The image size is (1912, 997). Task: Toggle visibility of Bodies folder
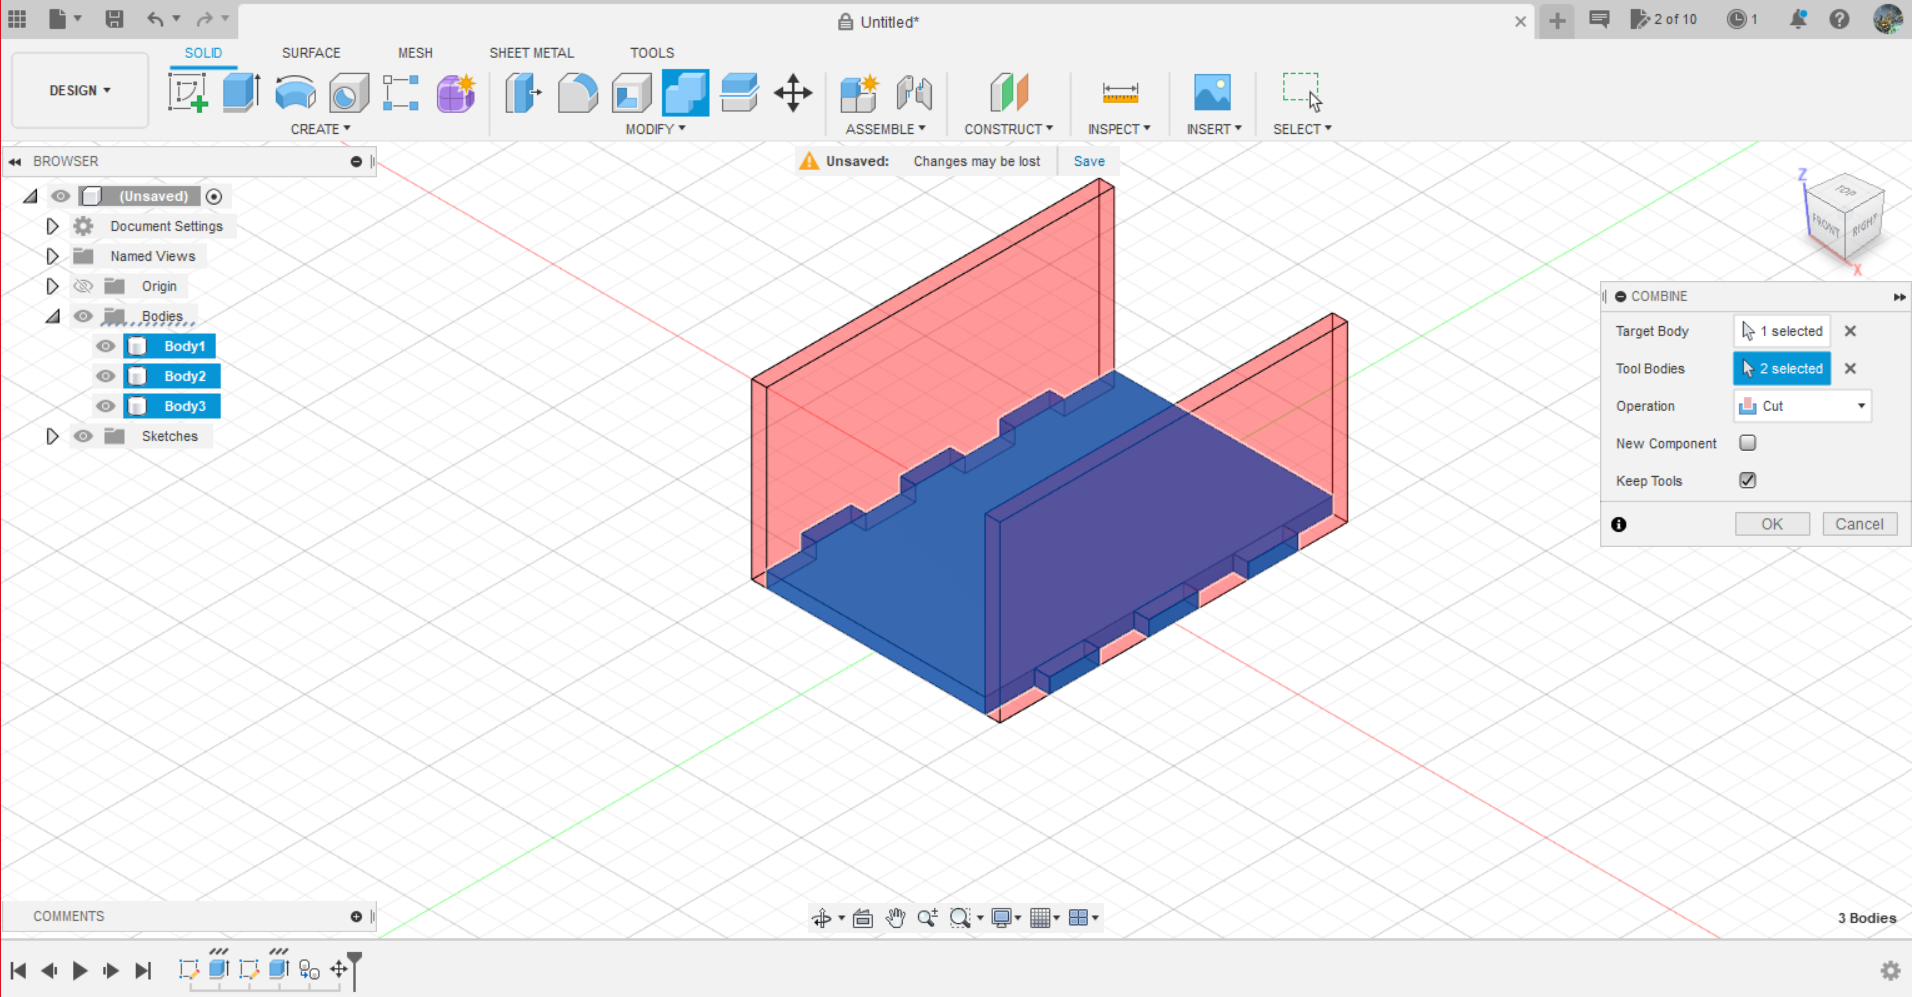click(83, 316)
